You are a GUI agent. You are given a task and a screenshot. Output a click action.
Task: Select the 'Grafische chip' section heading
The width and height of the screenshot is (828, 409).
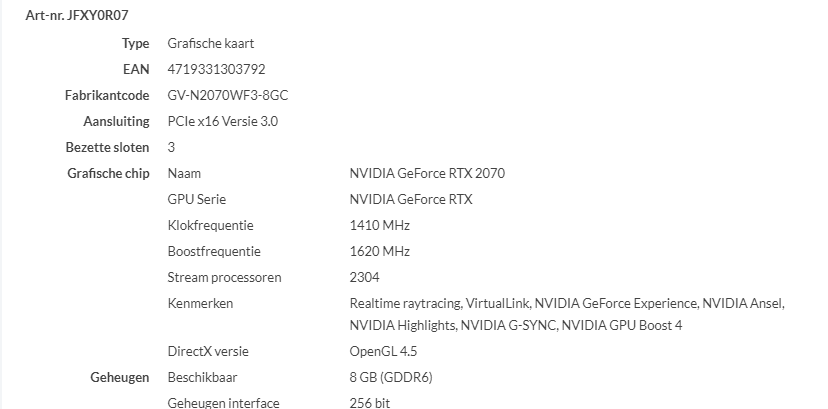point(108,173)
